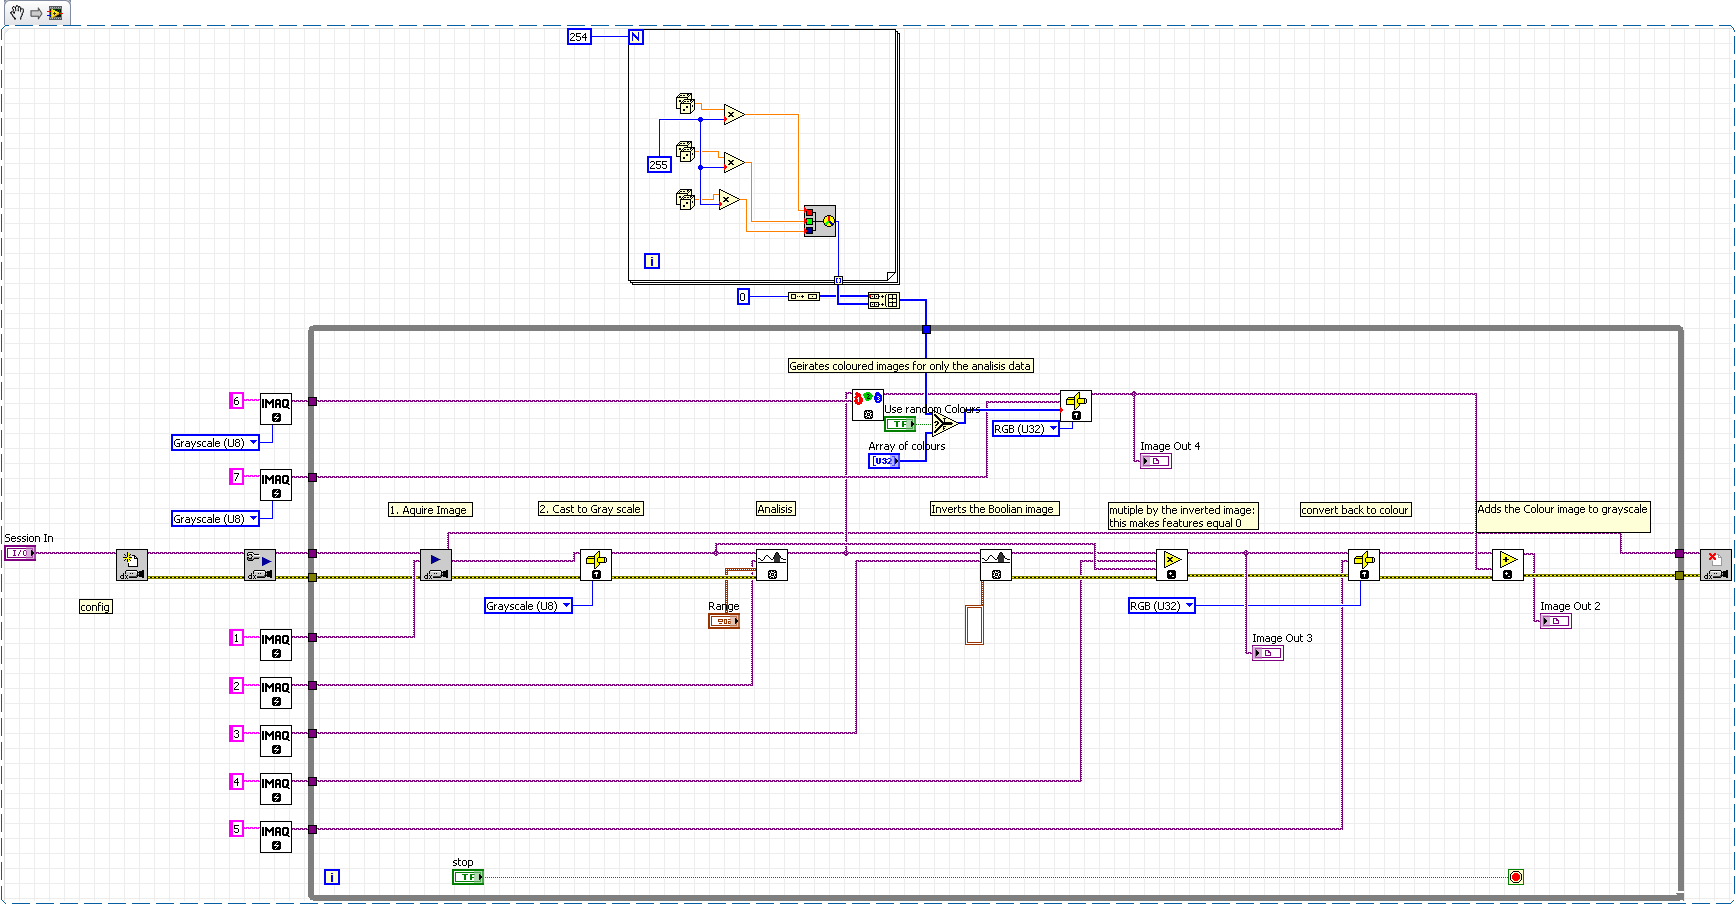1736x905 pixels.
Task: Open the RGB (U32) dropdown under convert back to colour
Action: 1161,606
